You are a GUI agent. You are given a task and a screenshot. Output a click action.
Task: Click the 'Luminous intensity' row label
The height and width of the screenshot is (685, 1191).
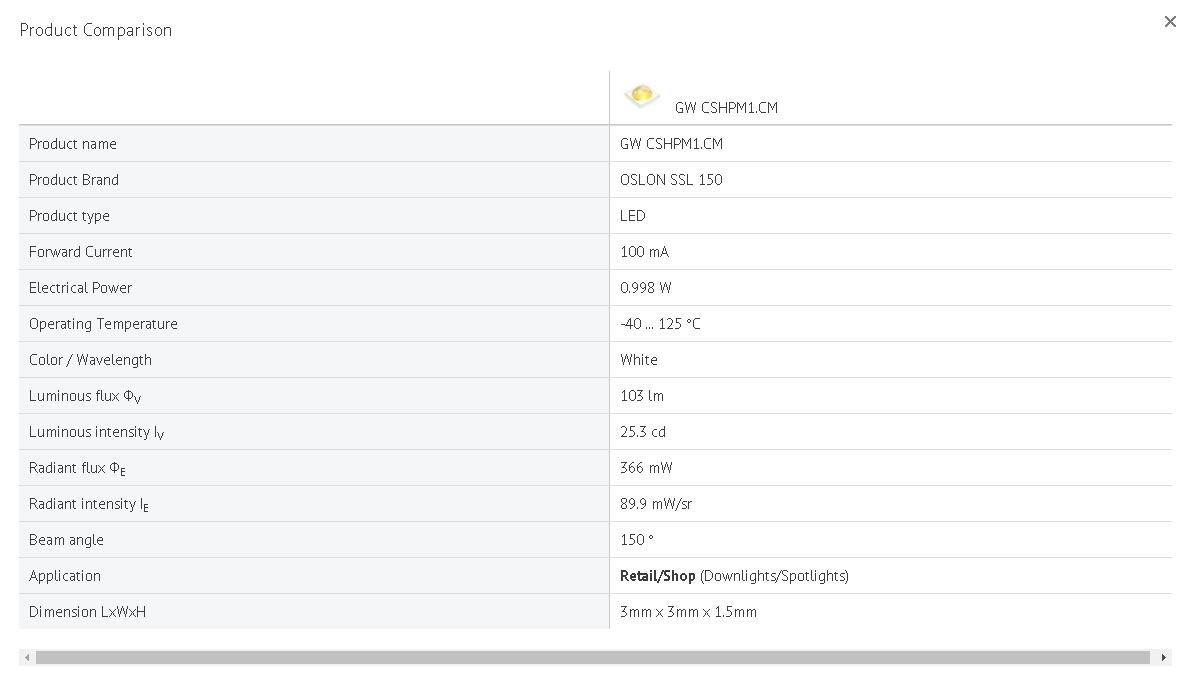(x=96, y=432)
